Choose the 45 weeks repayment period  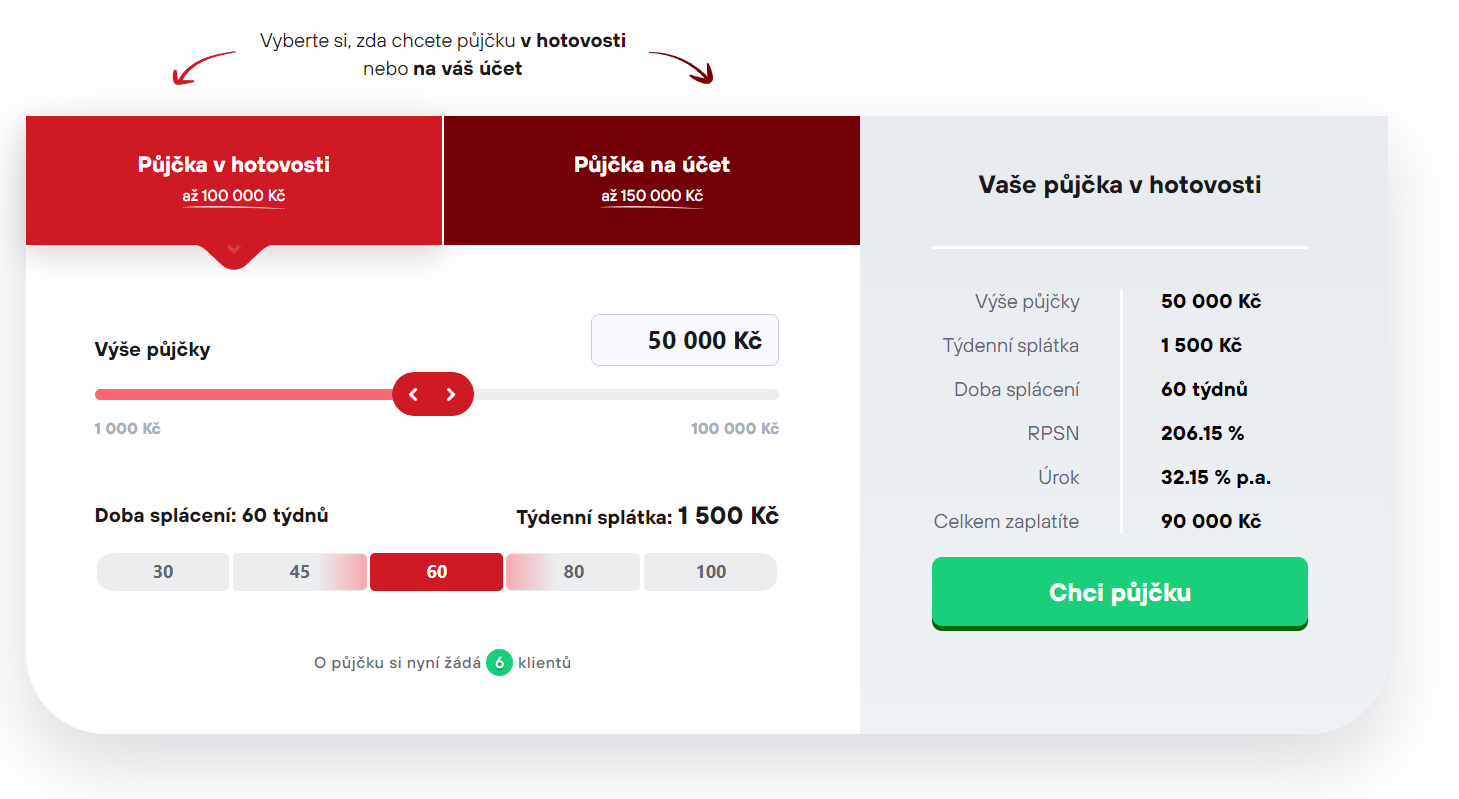(x=299, y=572)
